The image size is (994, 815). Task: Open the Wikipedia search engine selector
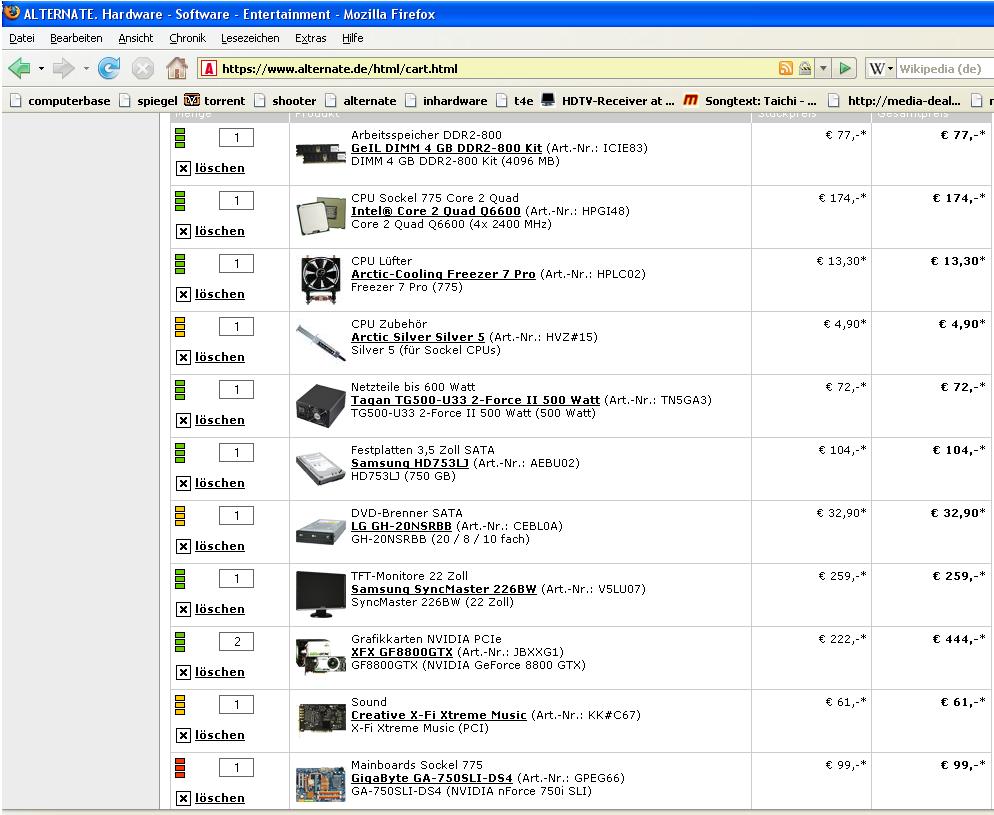[881, 68]
